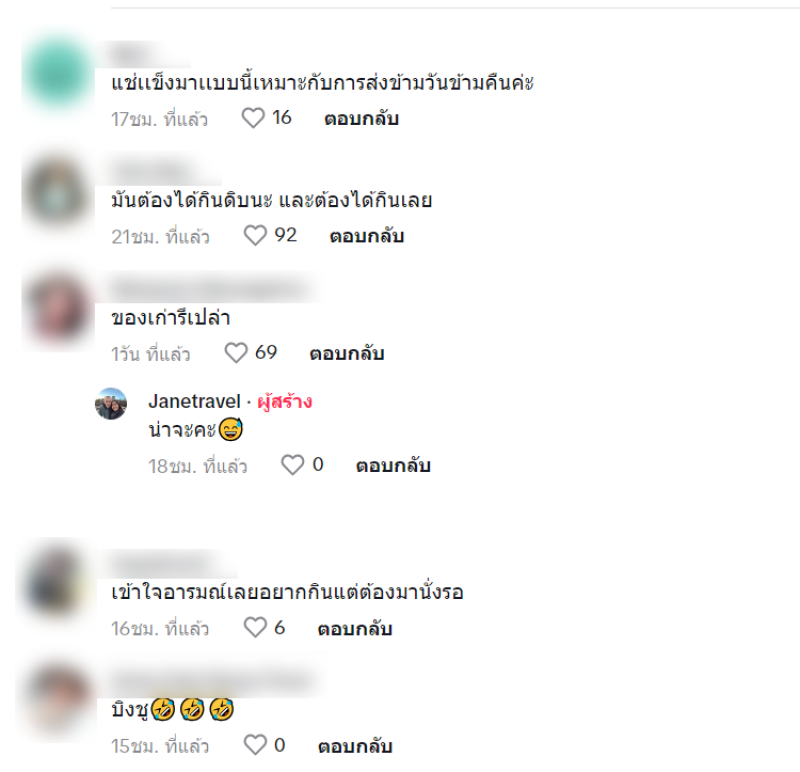Reply to the 1-day-old ของเก่ารึเปล่า comment
This screenshot has height=772, width=800.
tap(347, 353)
